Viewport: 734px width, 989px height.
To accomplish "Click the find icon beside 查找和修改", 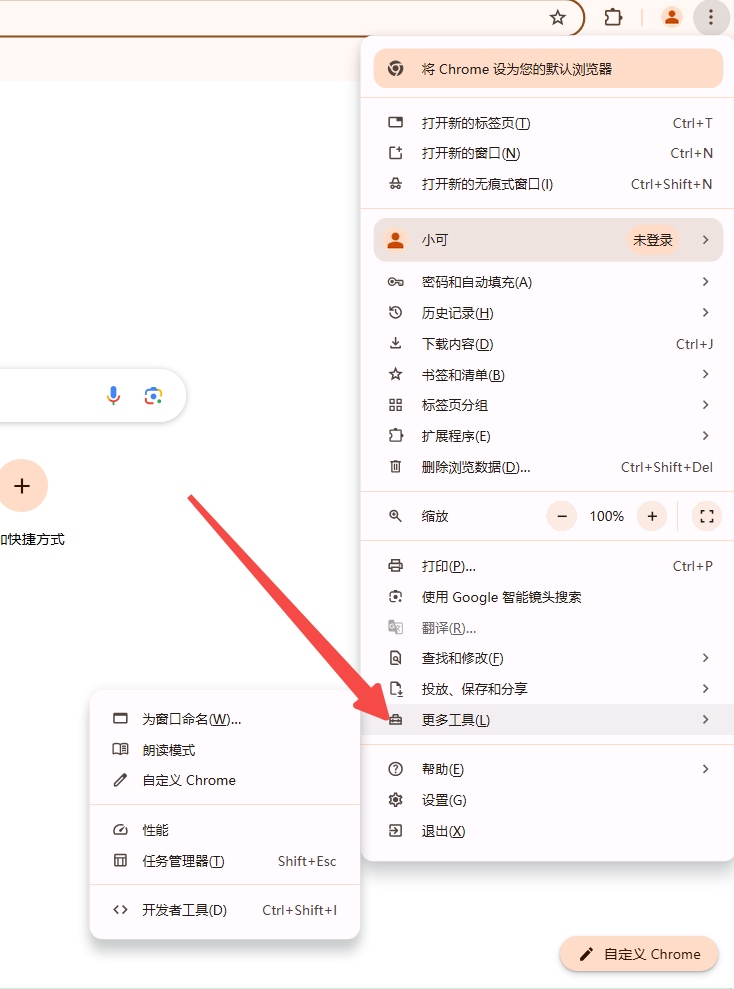I will 395,658.
